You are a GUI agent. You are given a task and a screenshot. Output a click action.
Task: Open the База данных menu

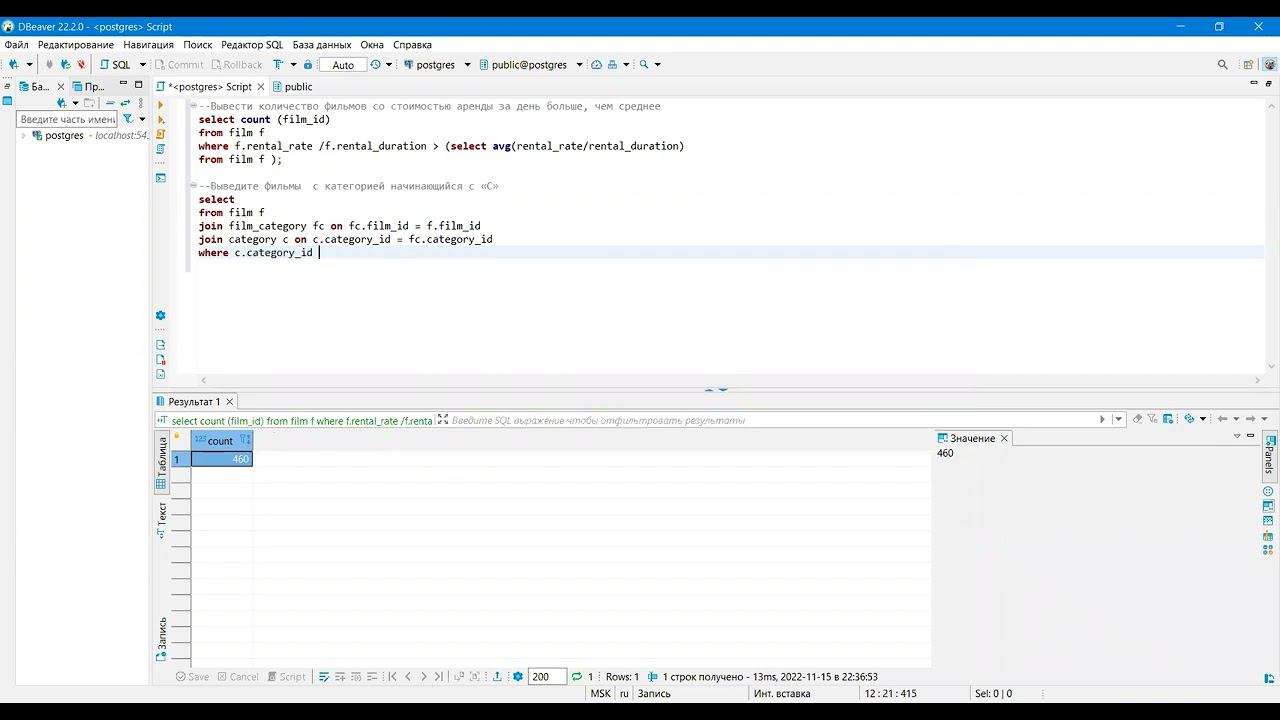click(322, 45)
